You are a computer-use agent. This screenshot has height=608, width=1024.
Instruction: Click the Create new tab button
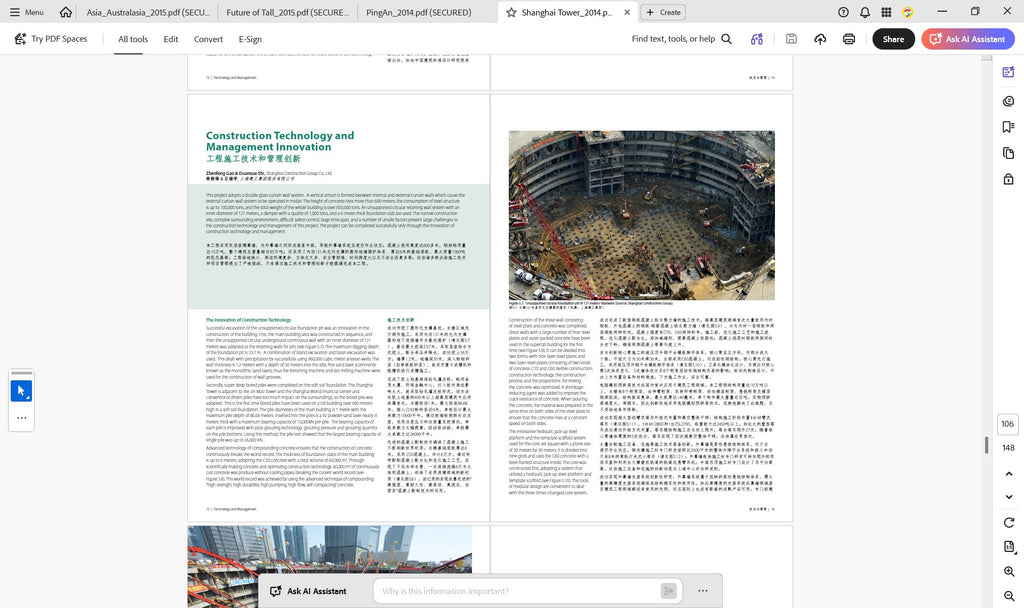coord(664,12)
